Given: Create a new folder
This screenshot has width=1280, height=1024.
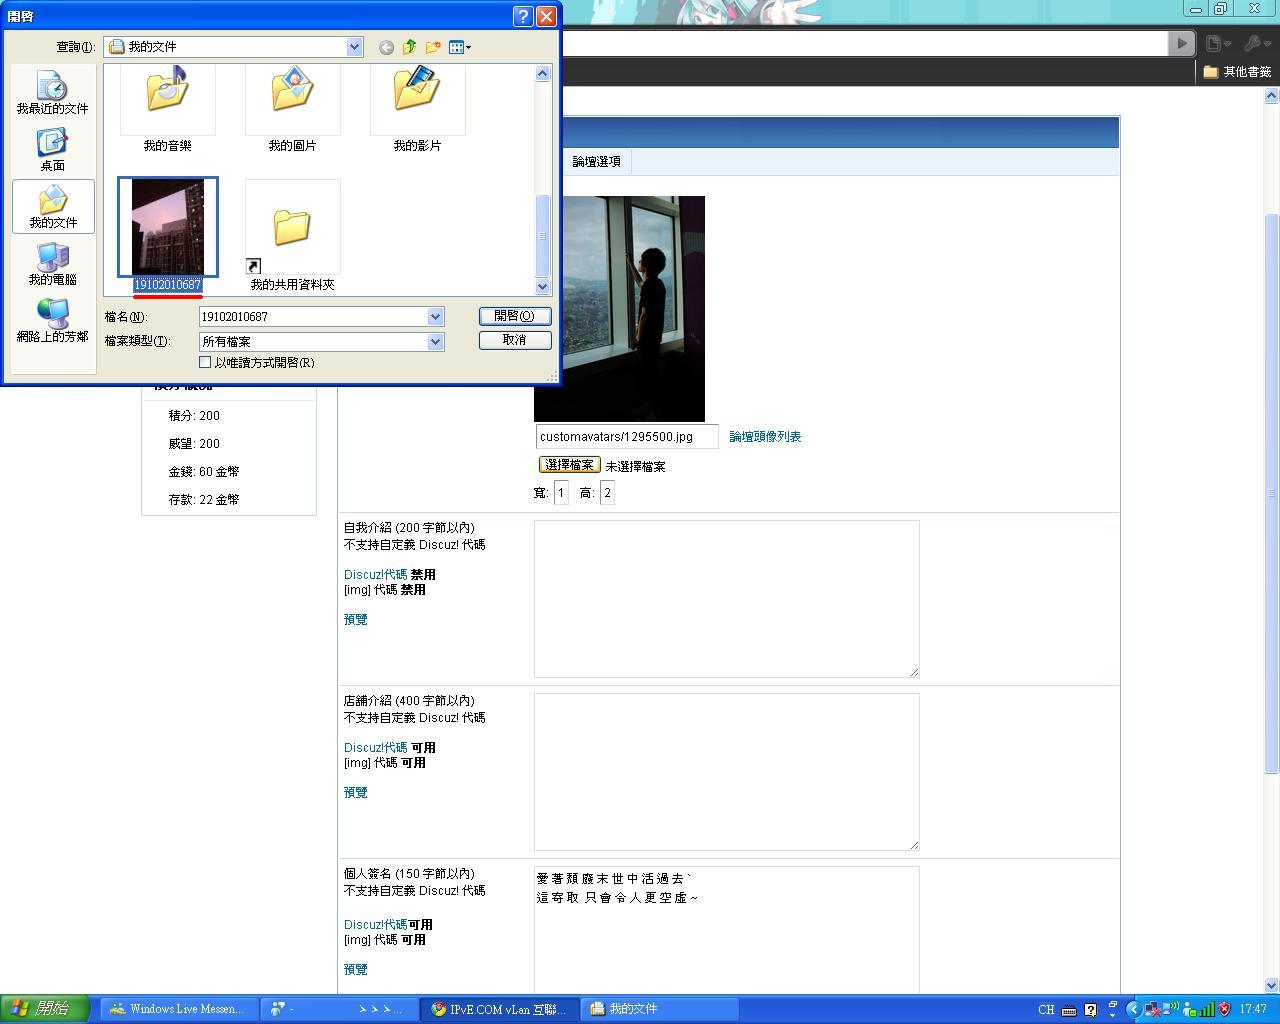Looking at the screenshot, I should tap(433, 47).
